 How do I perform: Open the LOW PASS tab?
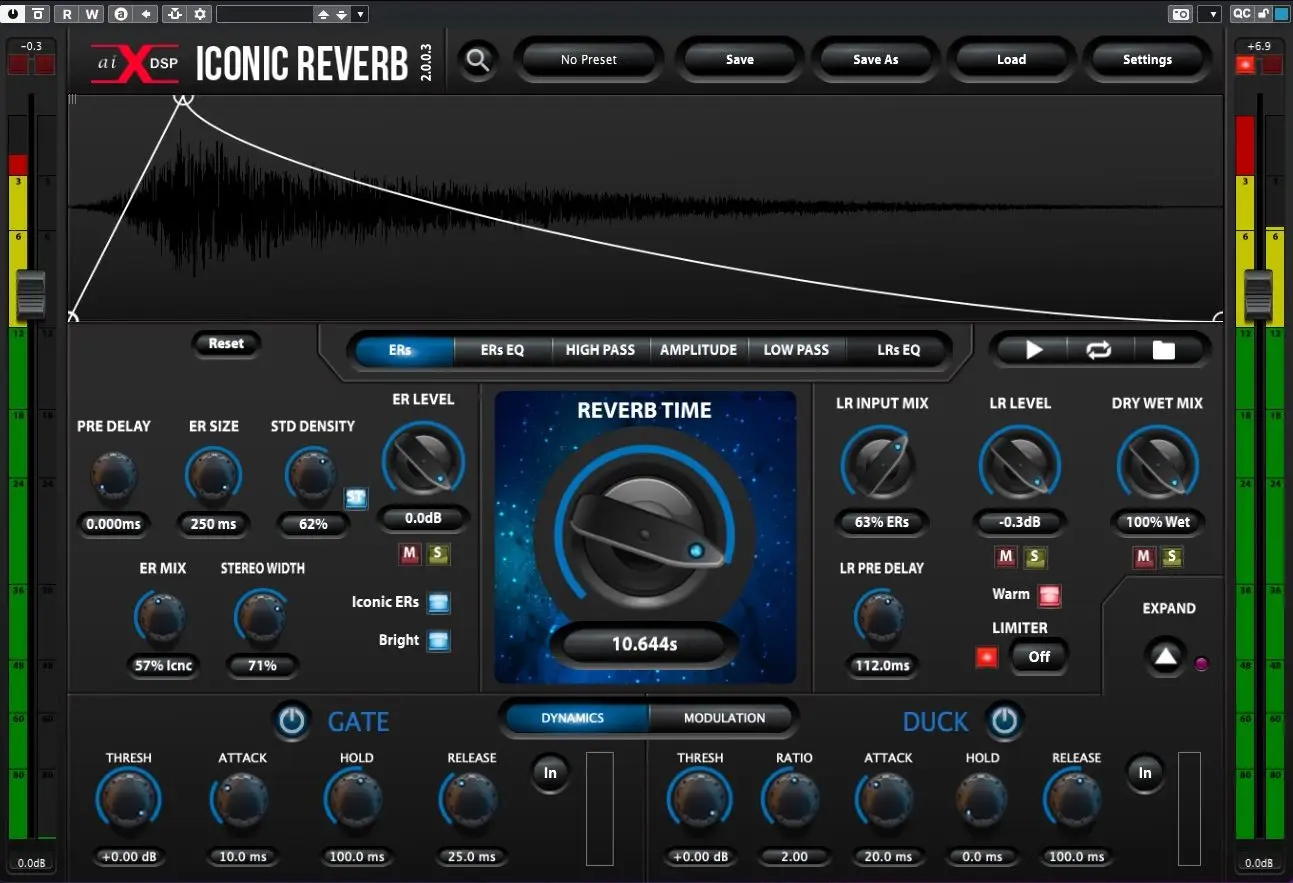coord(796,350)
